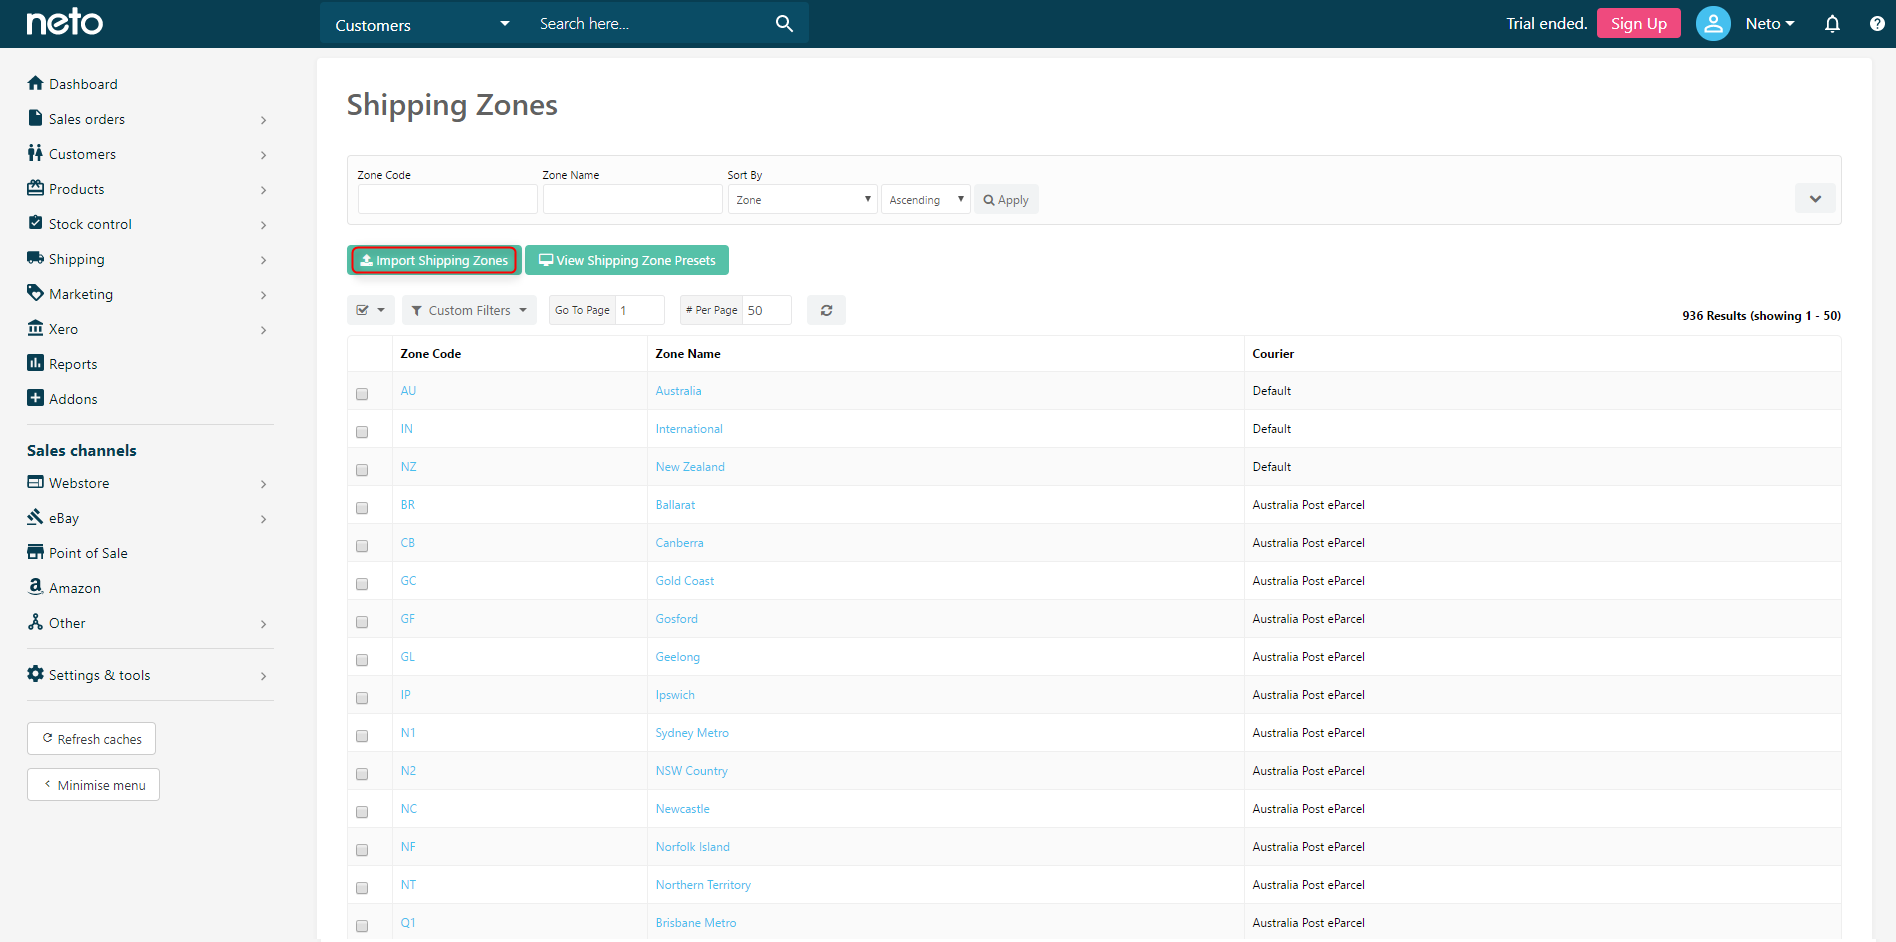Open the help question mark icon
This screenshot has width=1896, height=942.
click(x=1877, y=23)
